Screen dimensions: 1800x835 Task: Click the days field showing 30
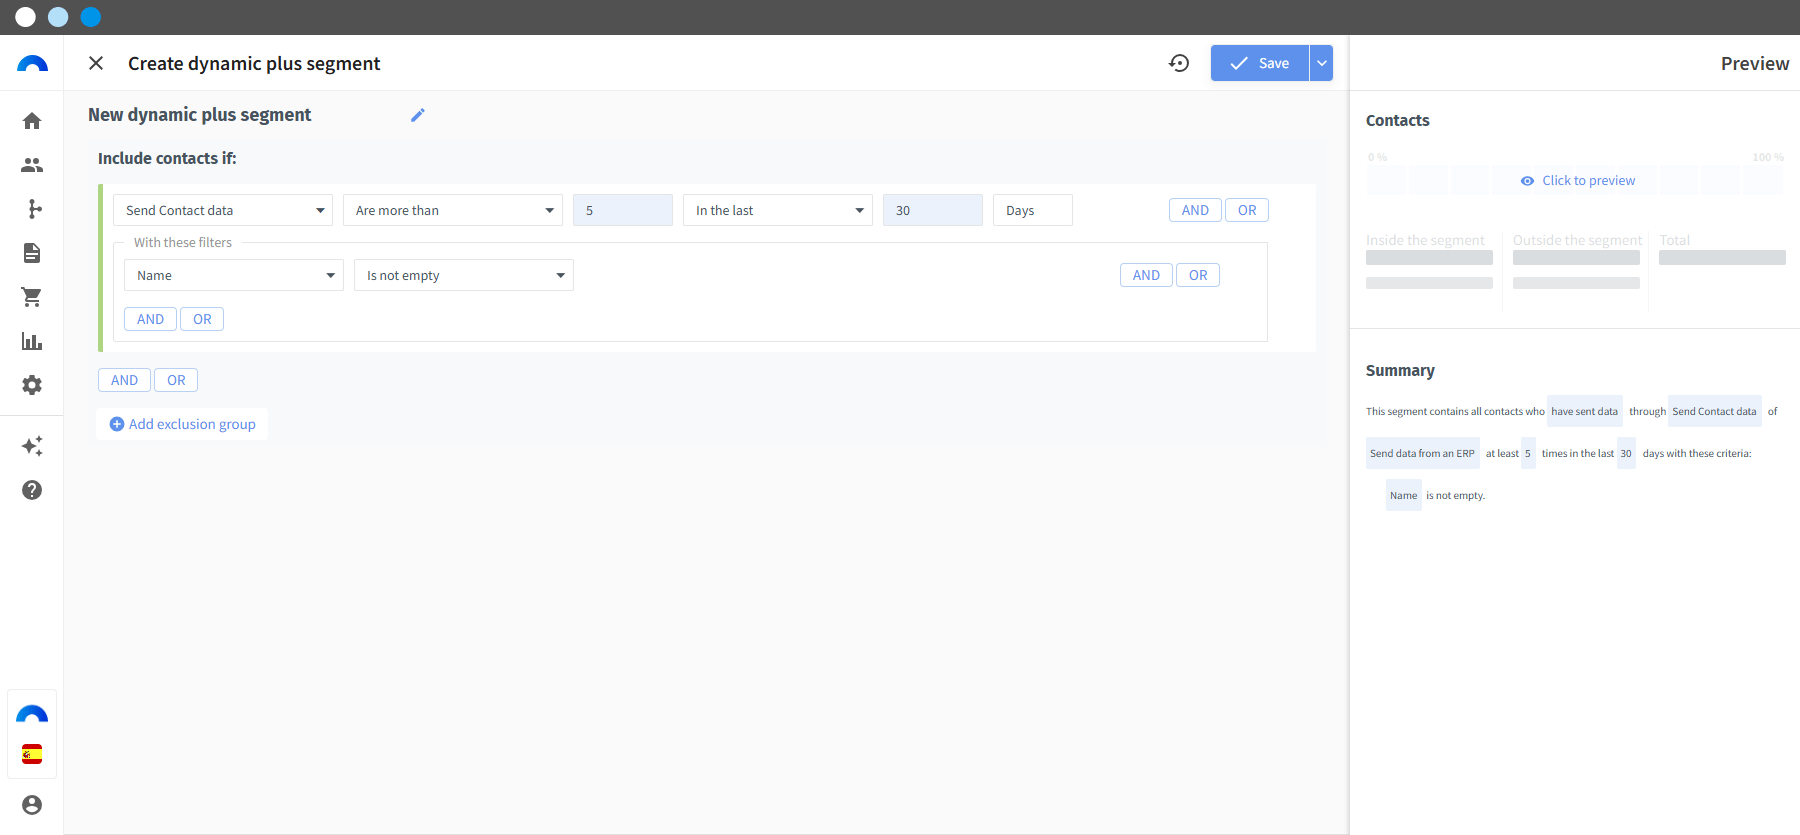(933, 210)
